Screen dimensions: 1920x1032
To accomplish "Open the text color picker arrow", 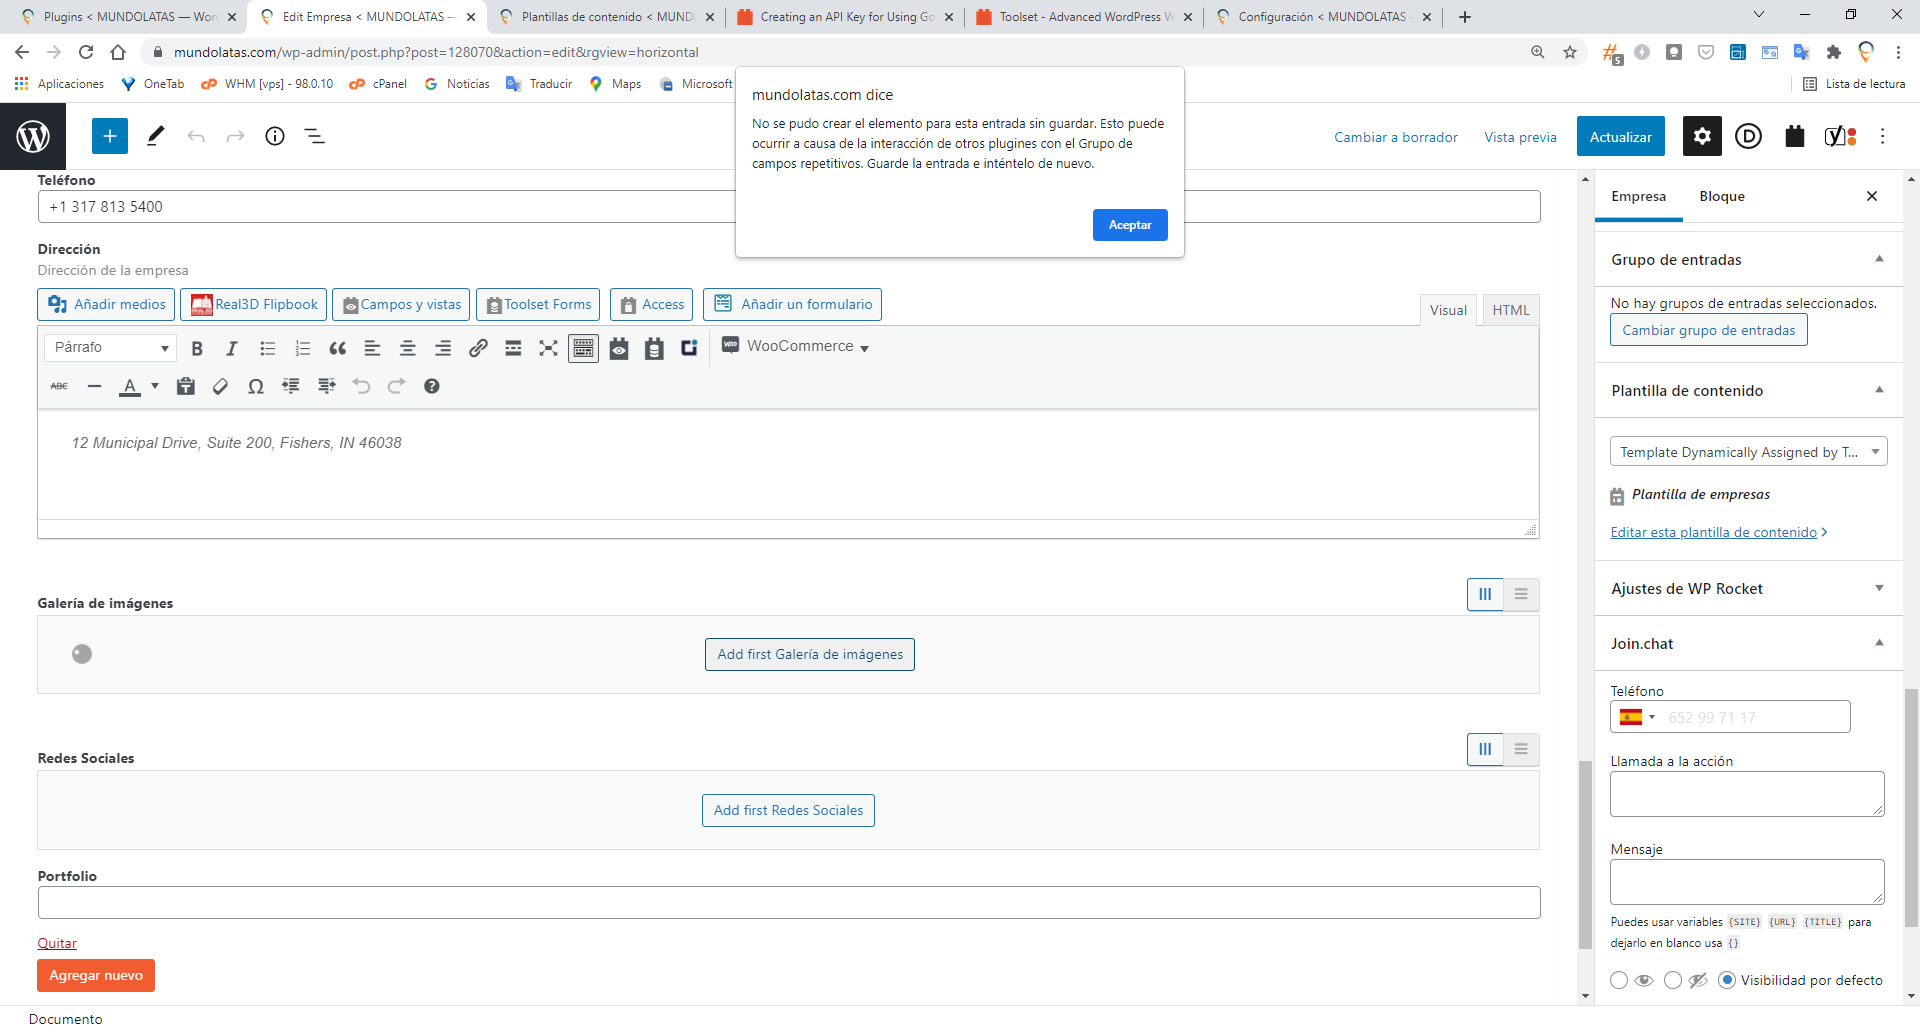I will pyautogui.click(x=155, y=386).
